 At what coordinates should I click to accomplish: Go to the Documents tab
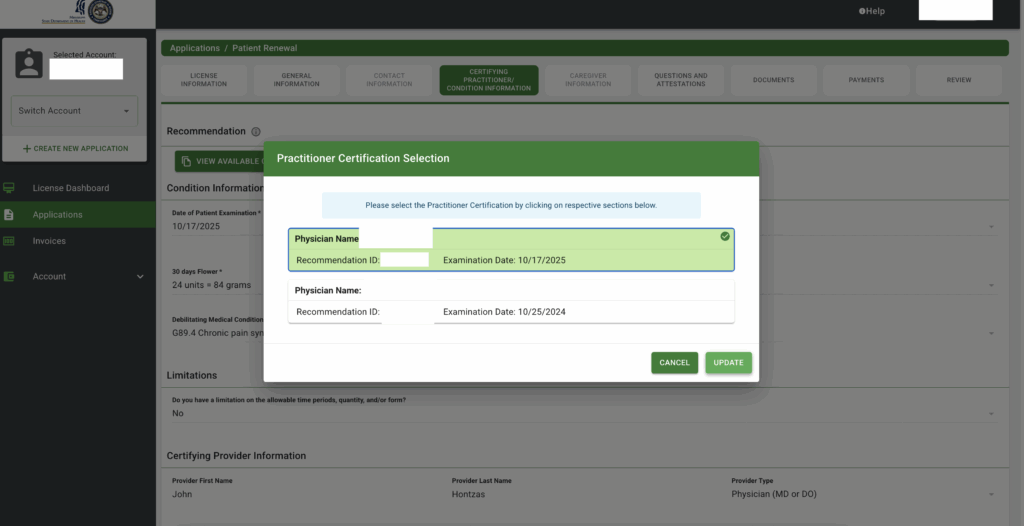(773, 80)
